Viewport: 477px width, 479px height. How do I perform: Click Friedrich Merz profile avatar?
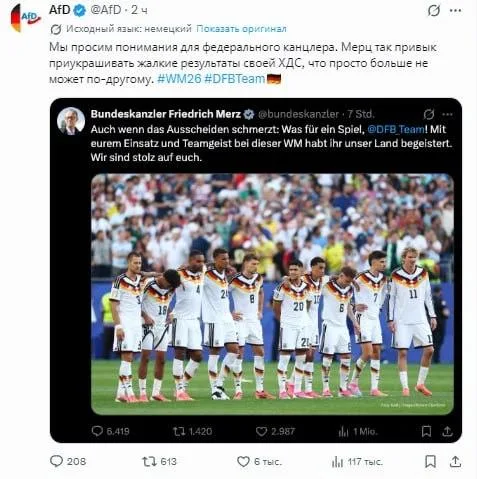(71, 121)
